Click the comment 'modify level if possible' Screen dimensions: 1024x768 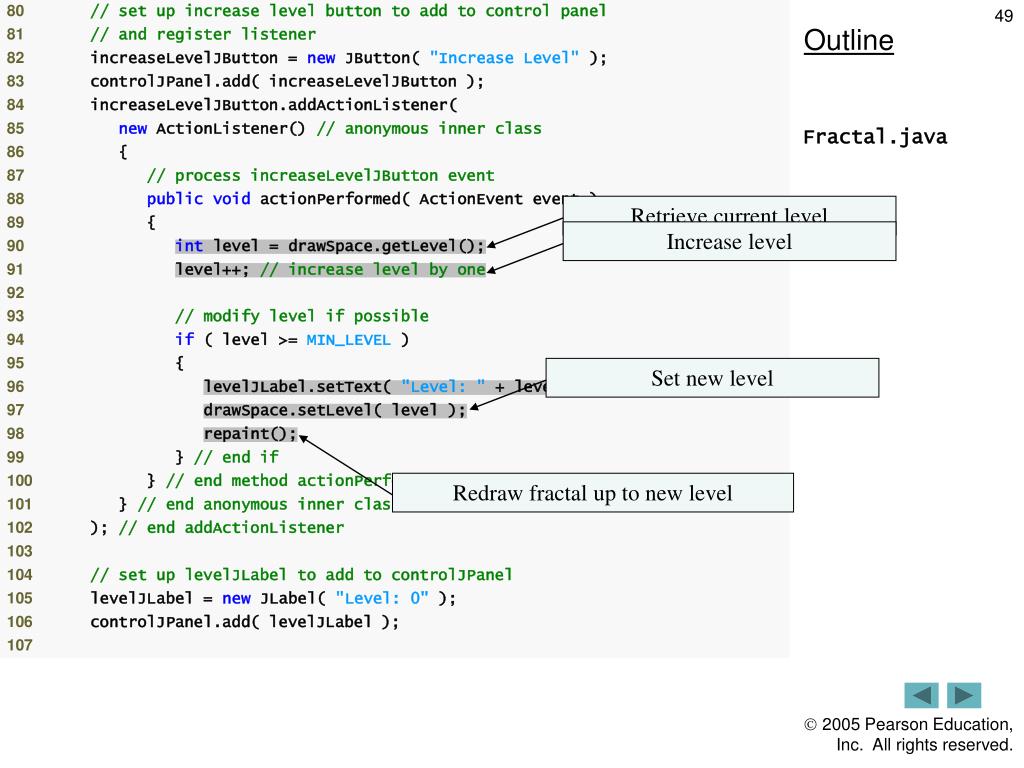(x=302, y=316)
